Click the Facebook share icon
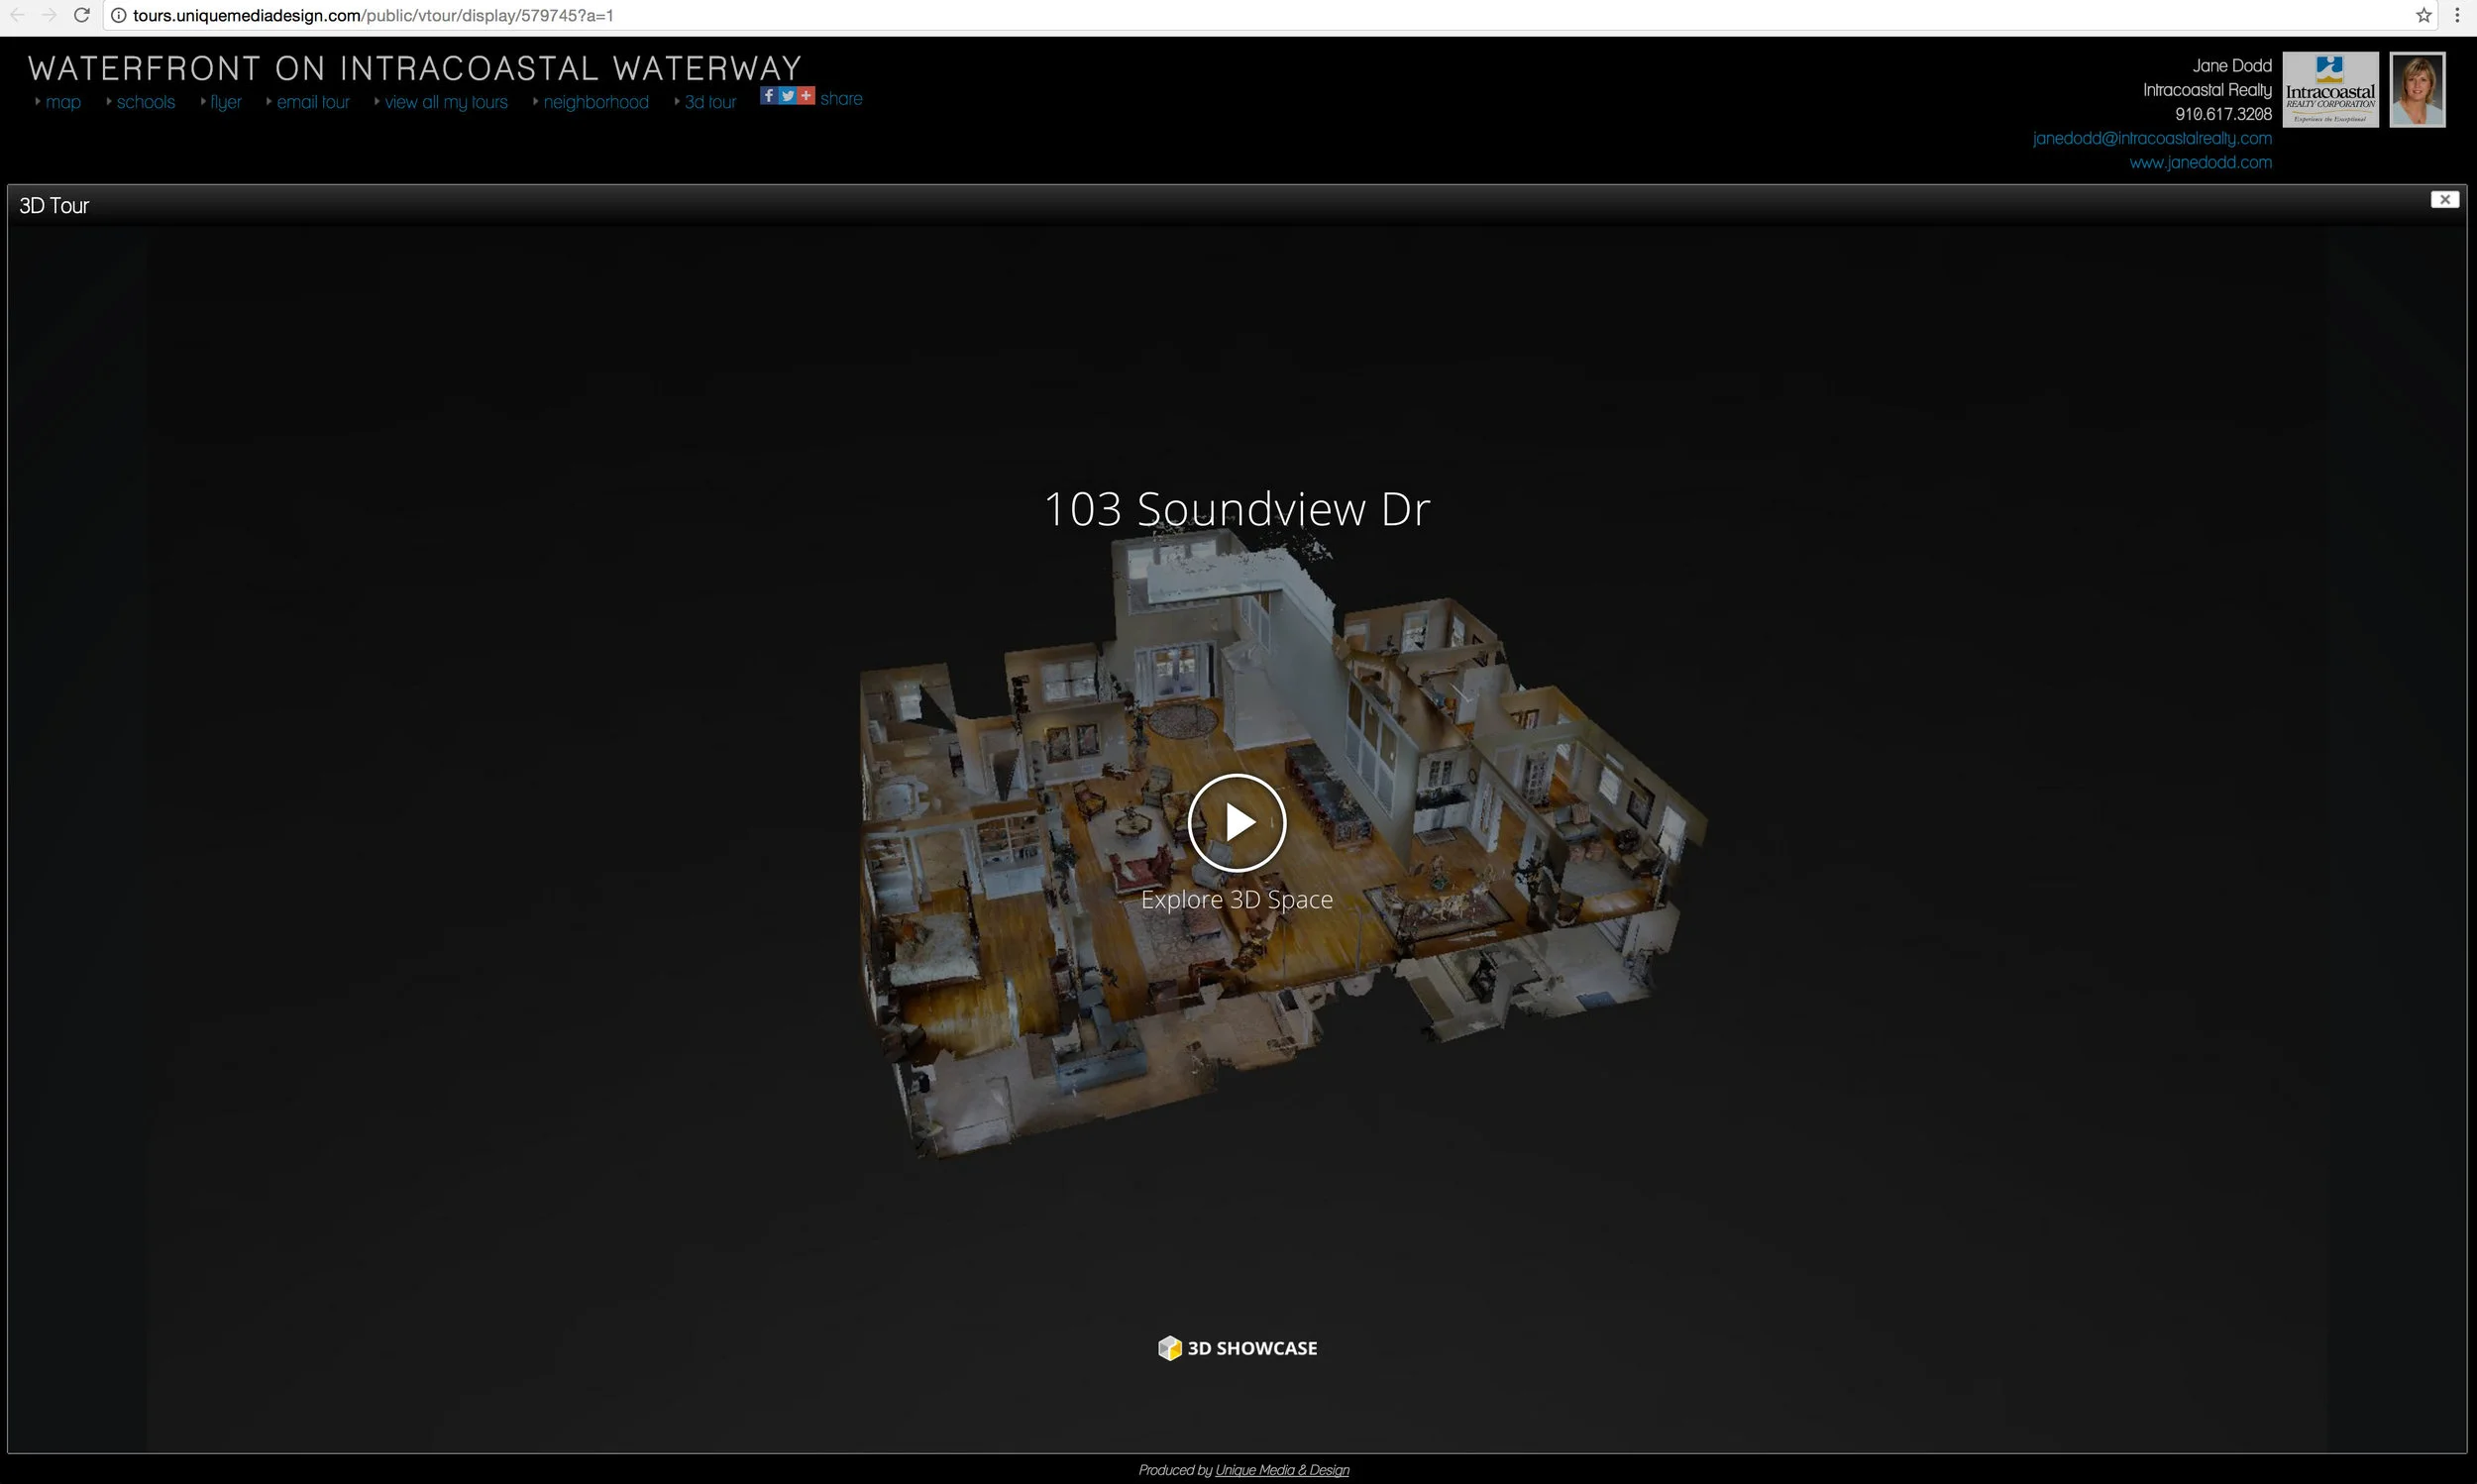 point(768,96)
